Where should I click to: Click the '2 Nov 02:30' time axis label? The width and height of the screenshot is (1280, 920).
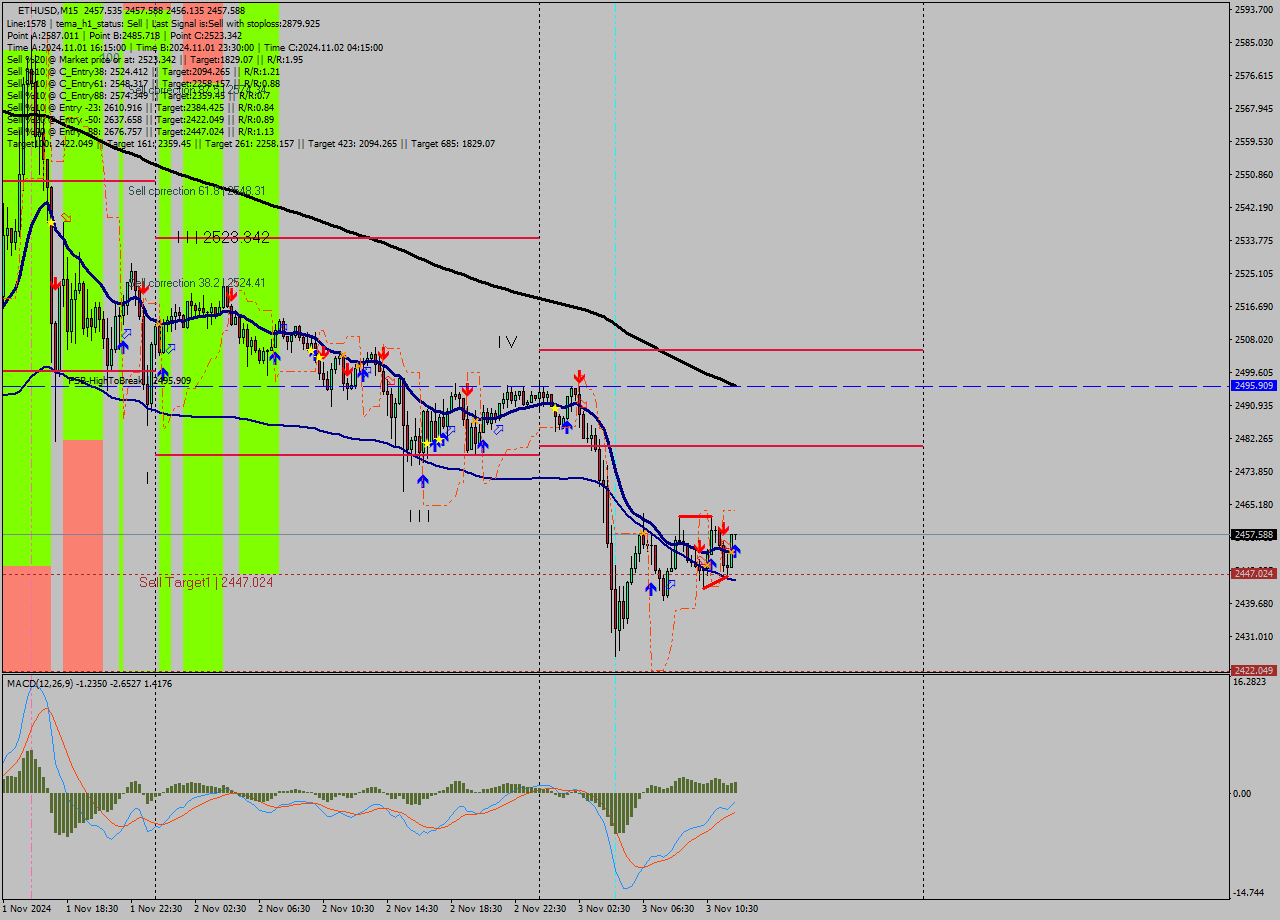220,909
